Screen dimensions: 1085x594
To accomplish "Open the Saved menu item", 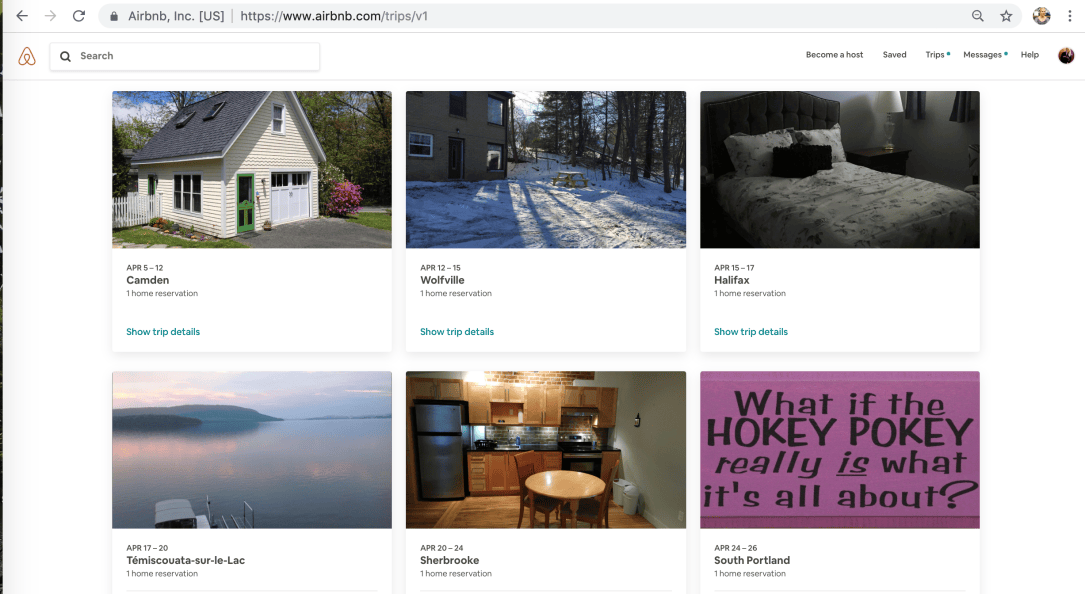I will (x=894, y=55).
